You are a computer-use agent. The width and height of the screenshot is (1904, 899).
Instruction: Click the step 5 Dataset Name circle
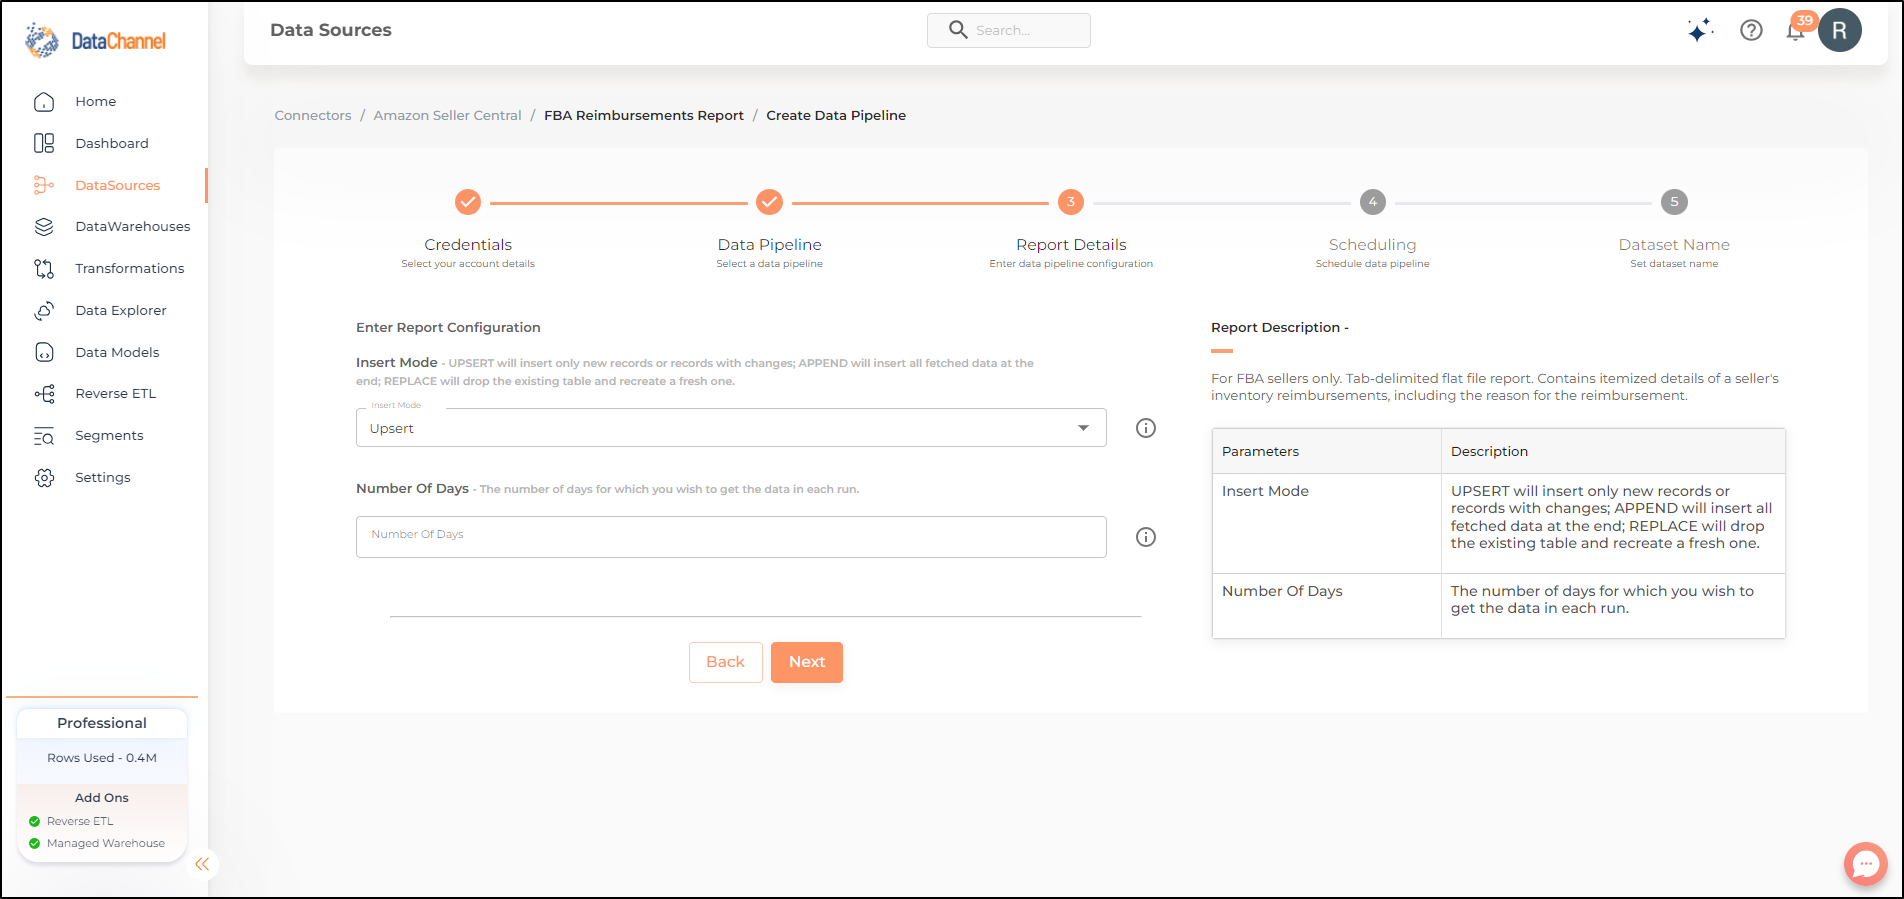click(1674, 202)
